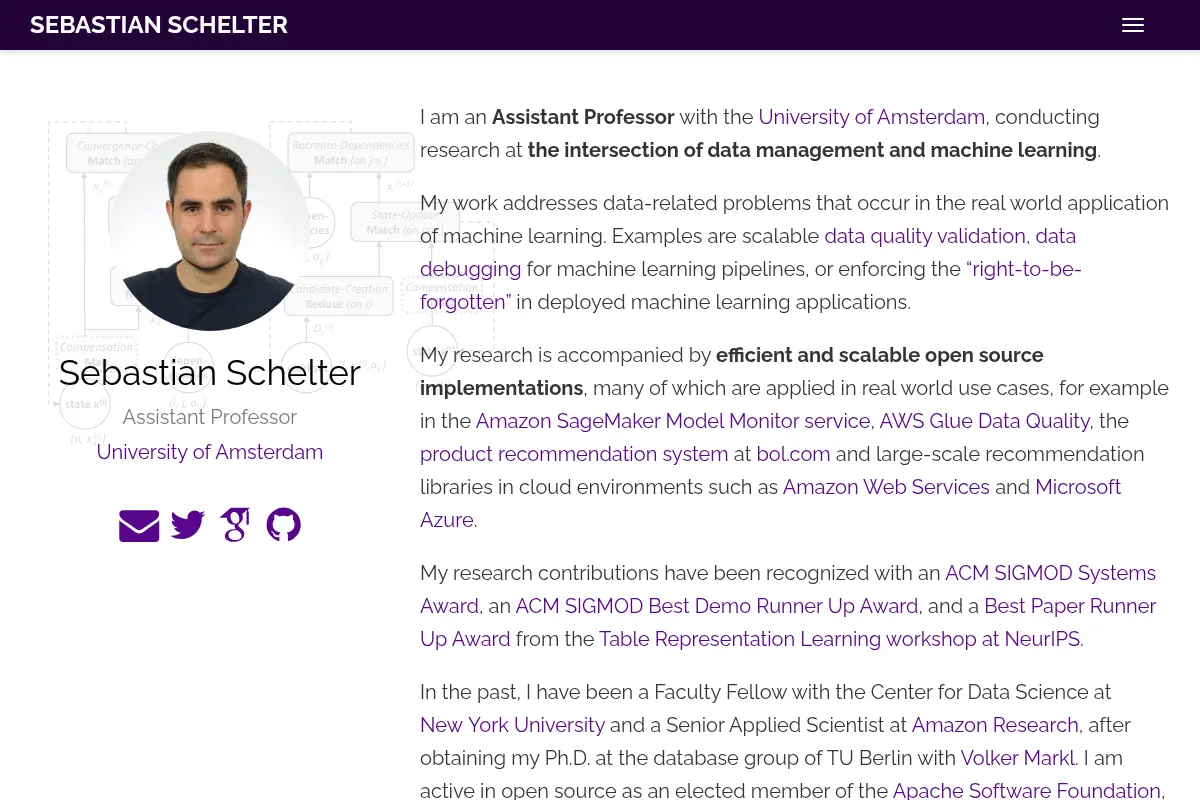Click Sebastian Schelter's profile photo

209,231
